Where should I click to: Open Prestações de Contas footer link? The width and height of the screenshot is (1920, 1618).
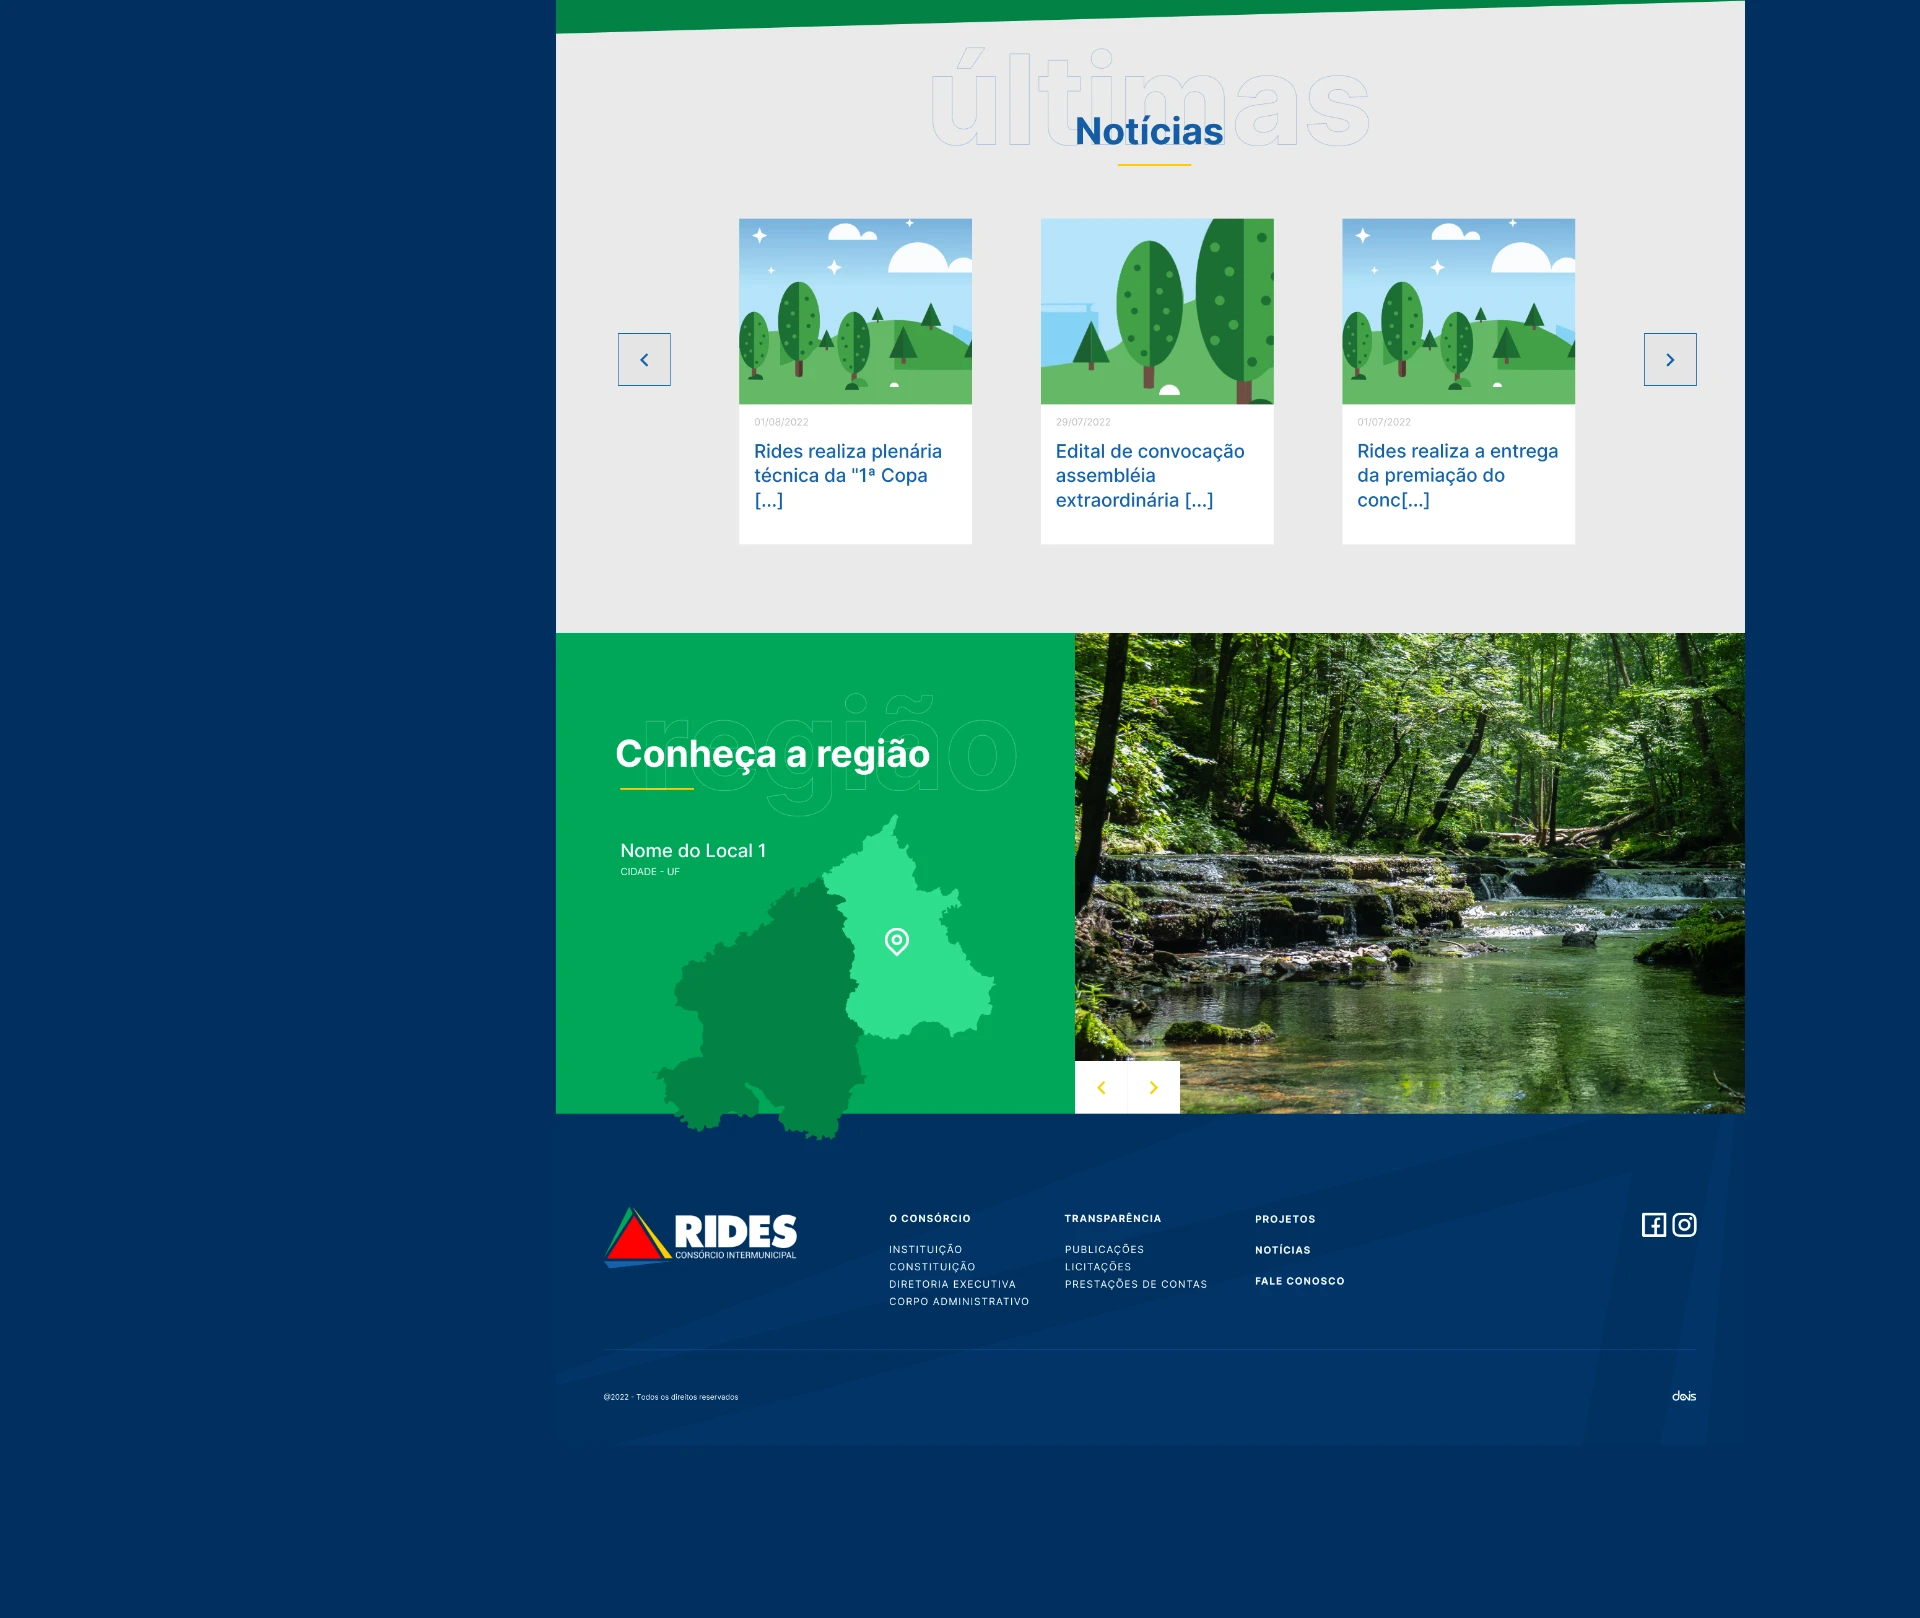1136,1284
